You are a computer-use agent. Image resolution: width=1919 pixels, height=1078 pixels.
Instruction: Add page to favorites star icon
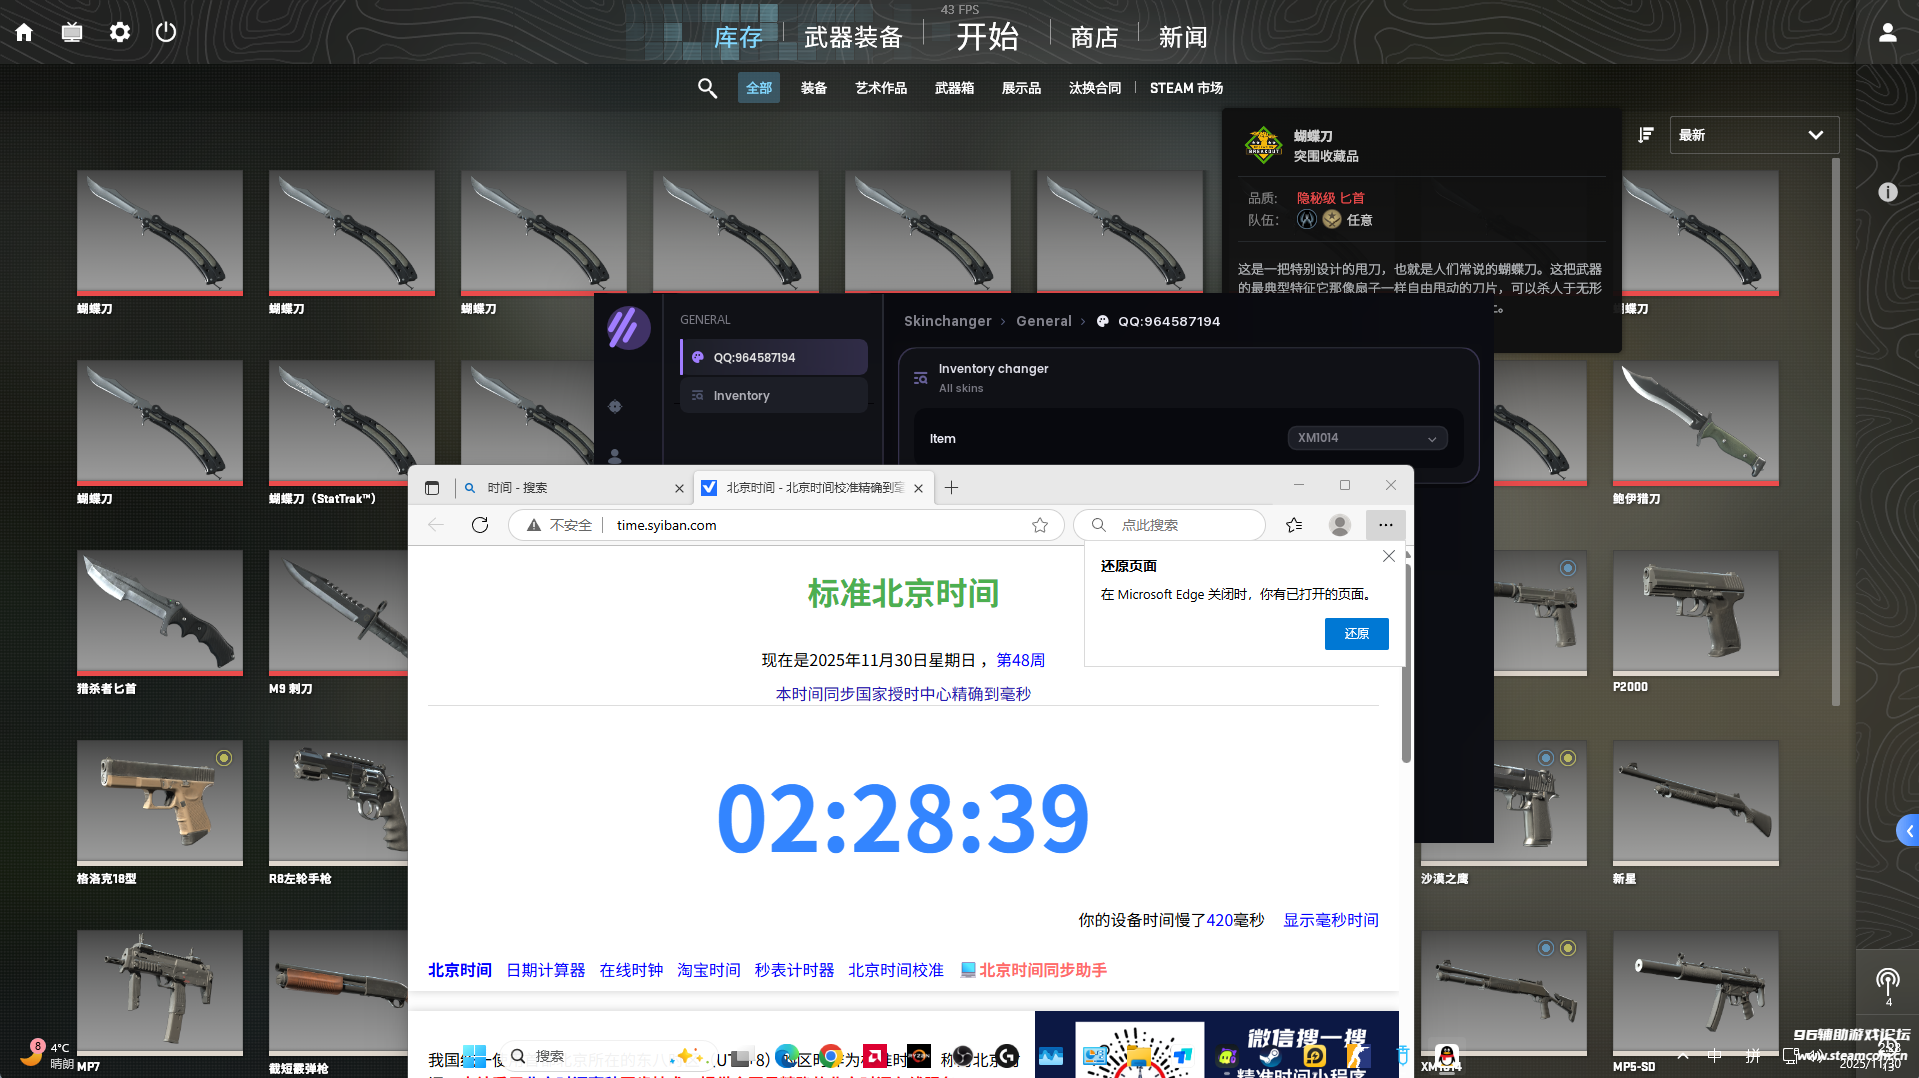pyautogui.click(x=1040, y=525)
